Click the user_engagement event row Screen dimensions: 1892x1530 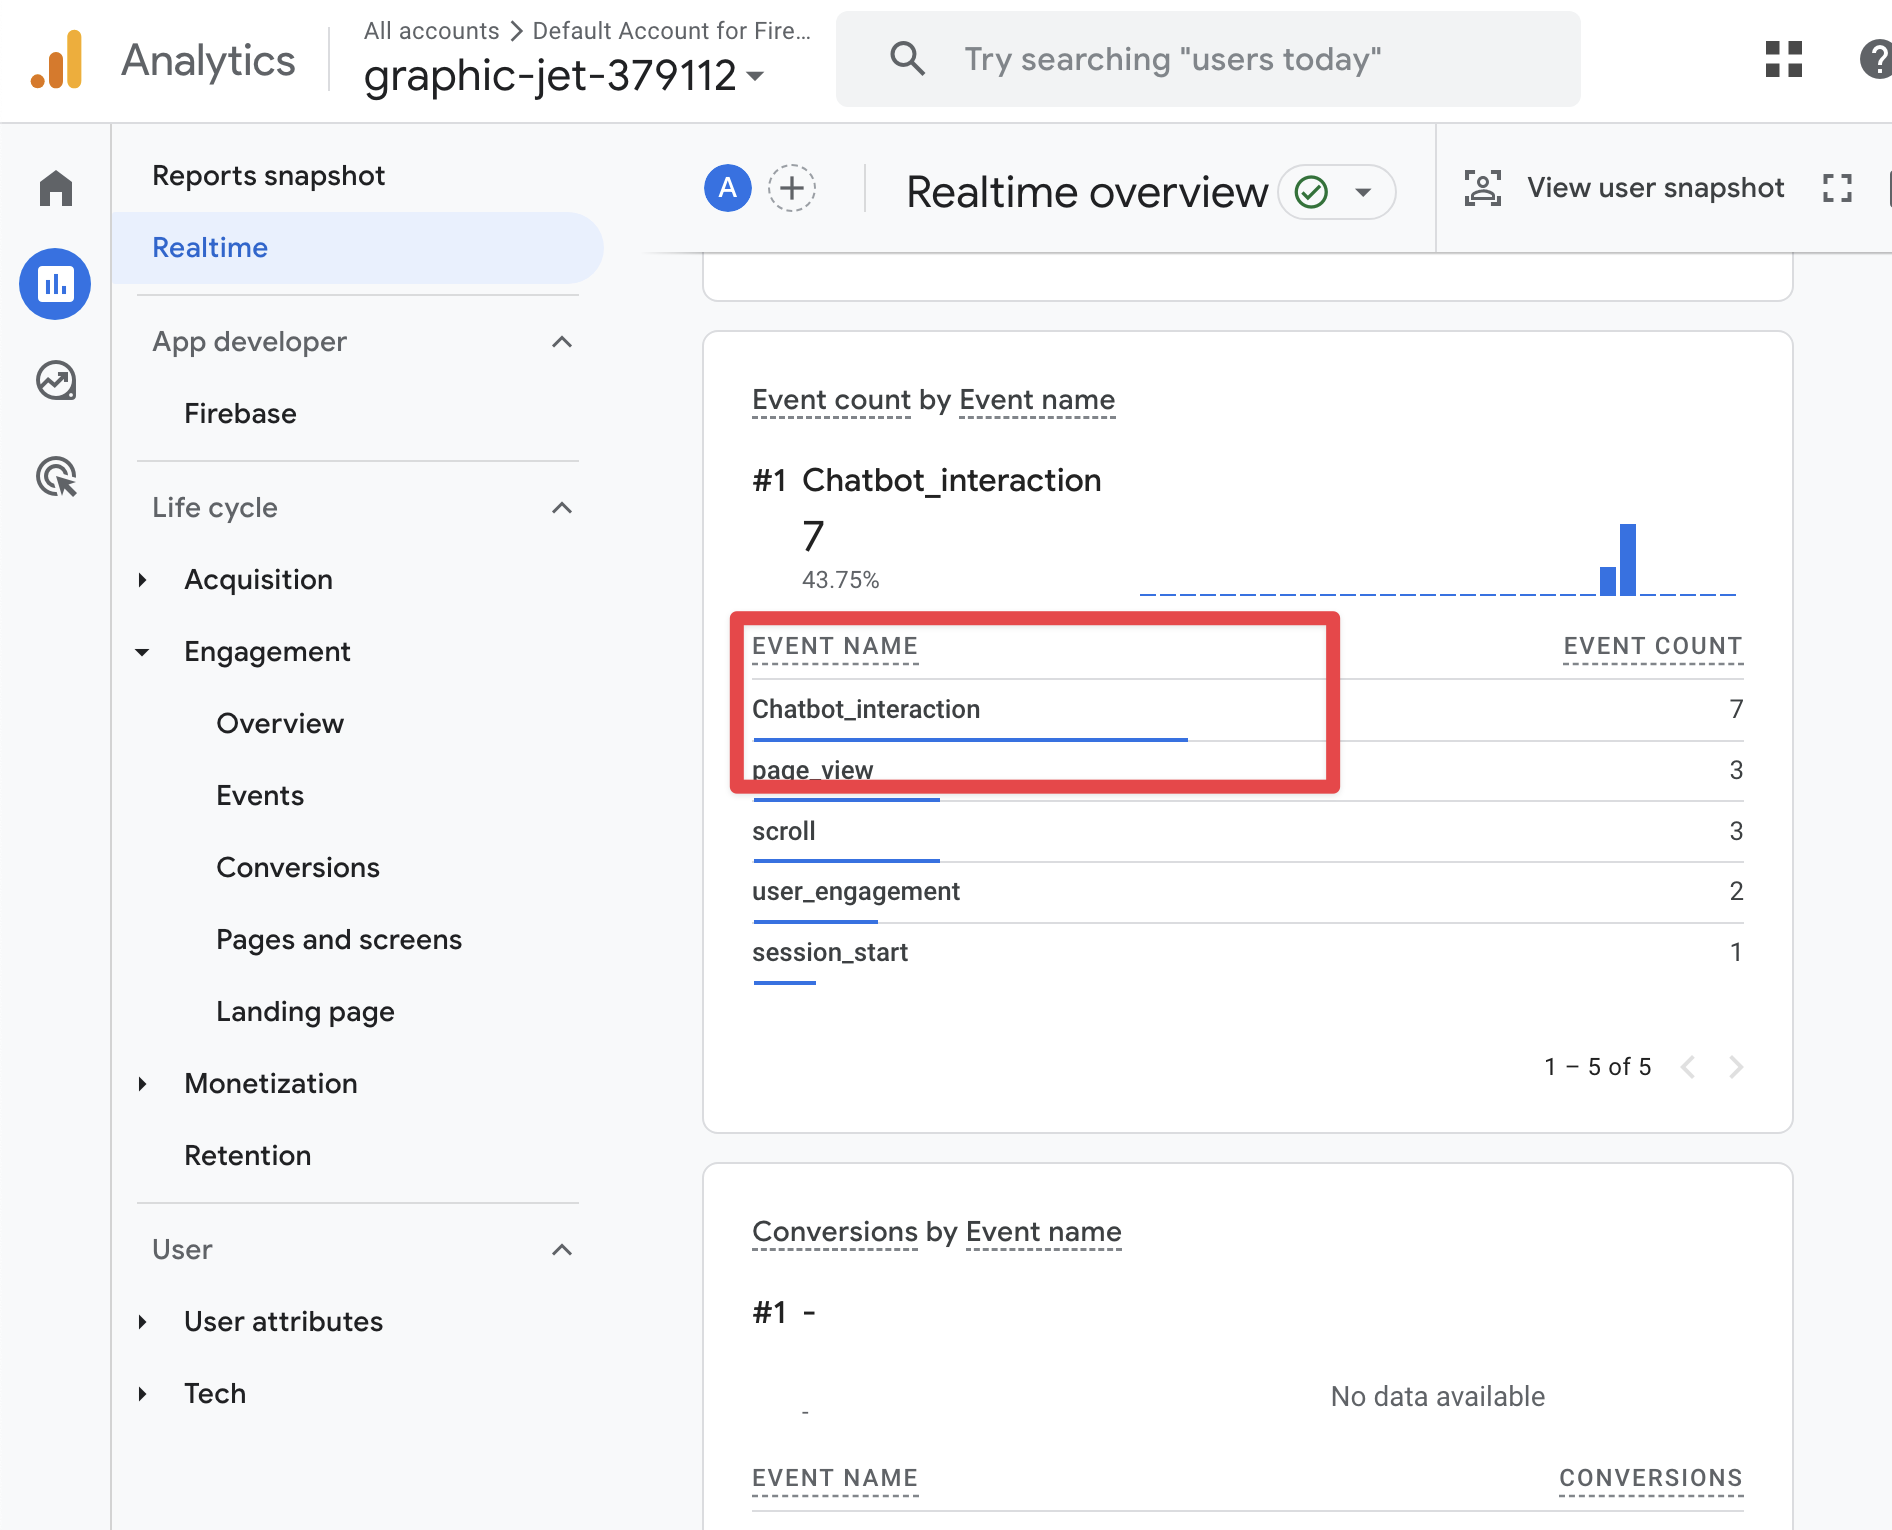[x=1248, y=892]
